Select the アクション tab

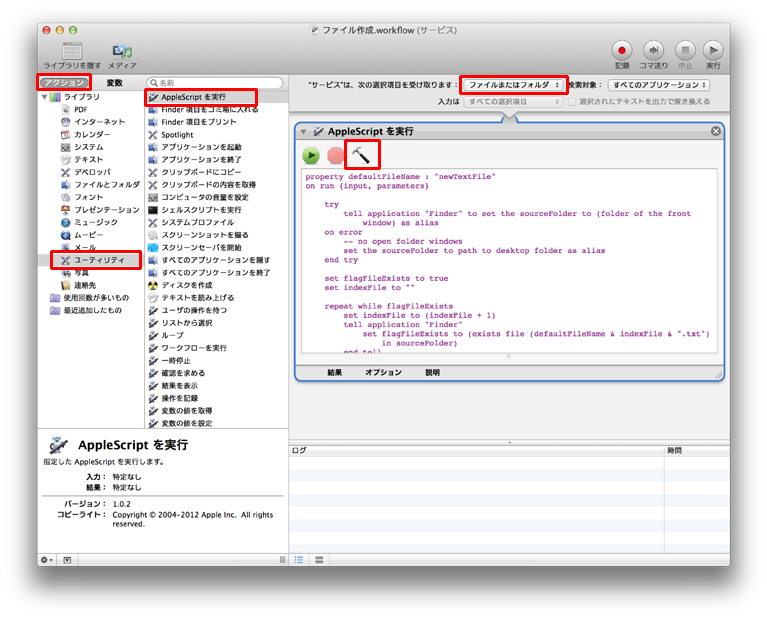65,83
